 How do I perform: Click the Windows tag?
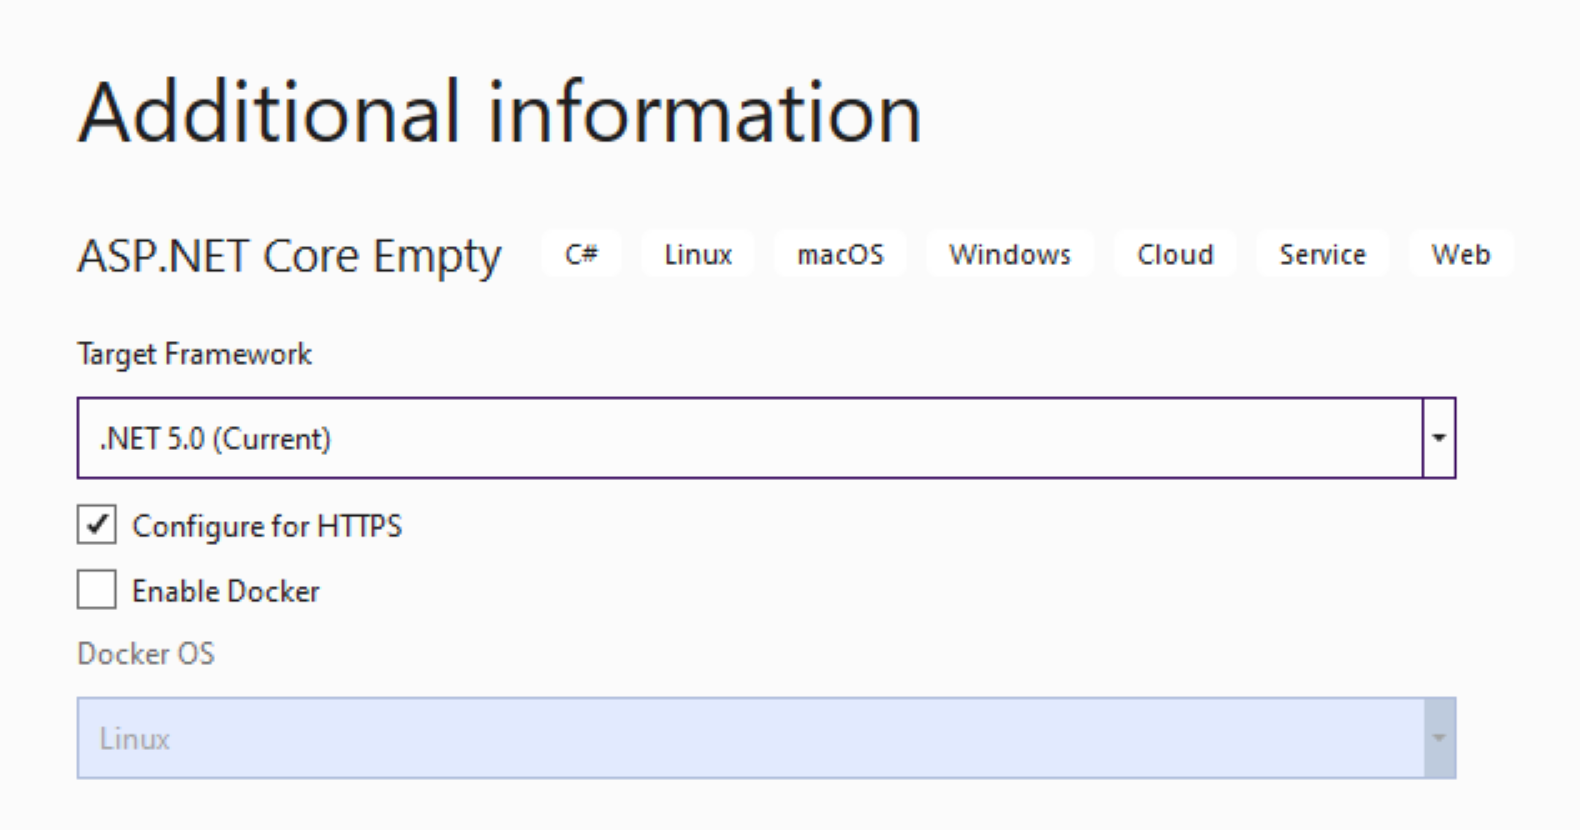coord(1010,254)
